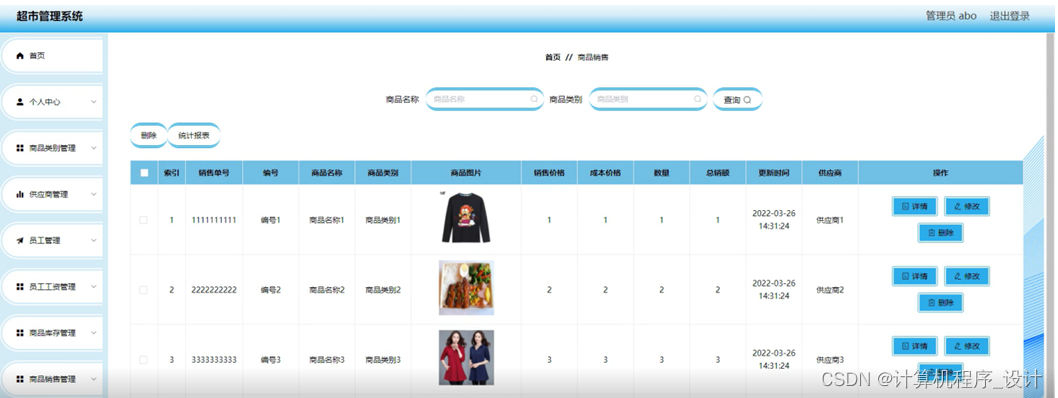Click the 总销额 column header

click(717, 173)
